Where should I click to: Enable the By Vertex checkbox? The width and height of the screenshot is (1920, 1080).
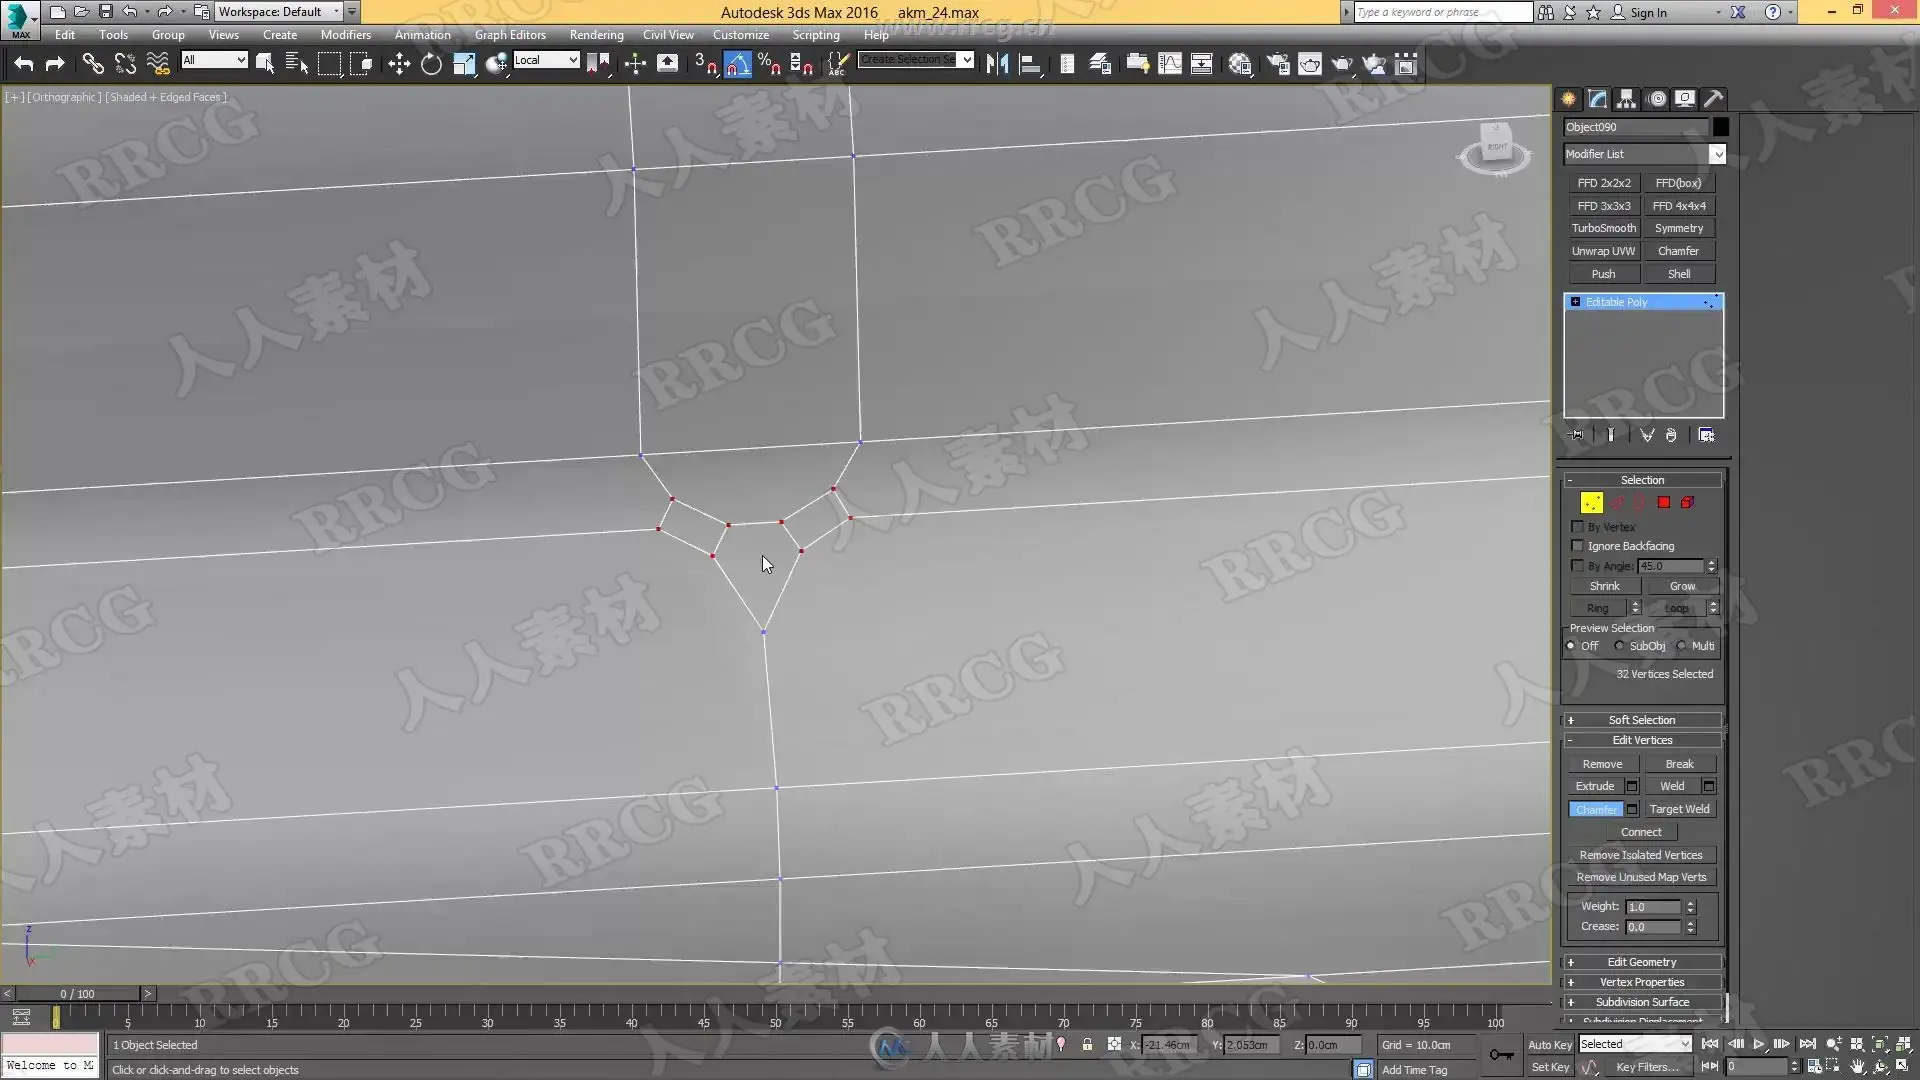(1578, 527)
